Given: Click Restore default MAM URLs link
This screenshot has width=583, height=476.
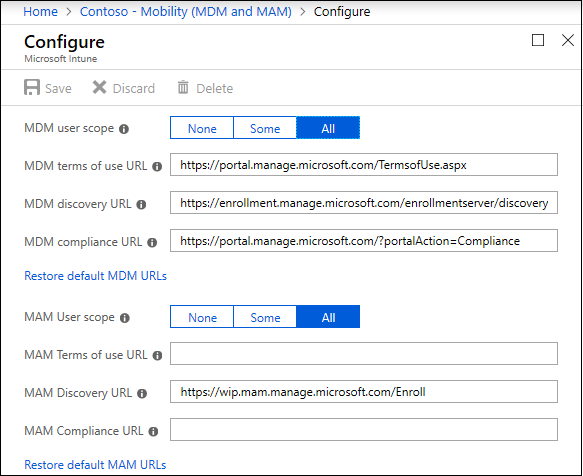Looking at the screenshot, I should tap(95, 464).
